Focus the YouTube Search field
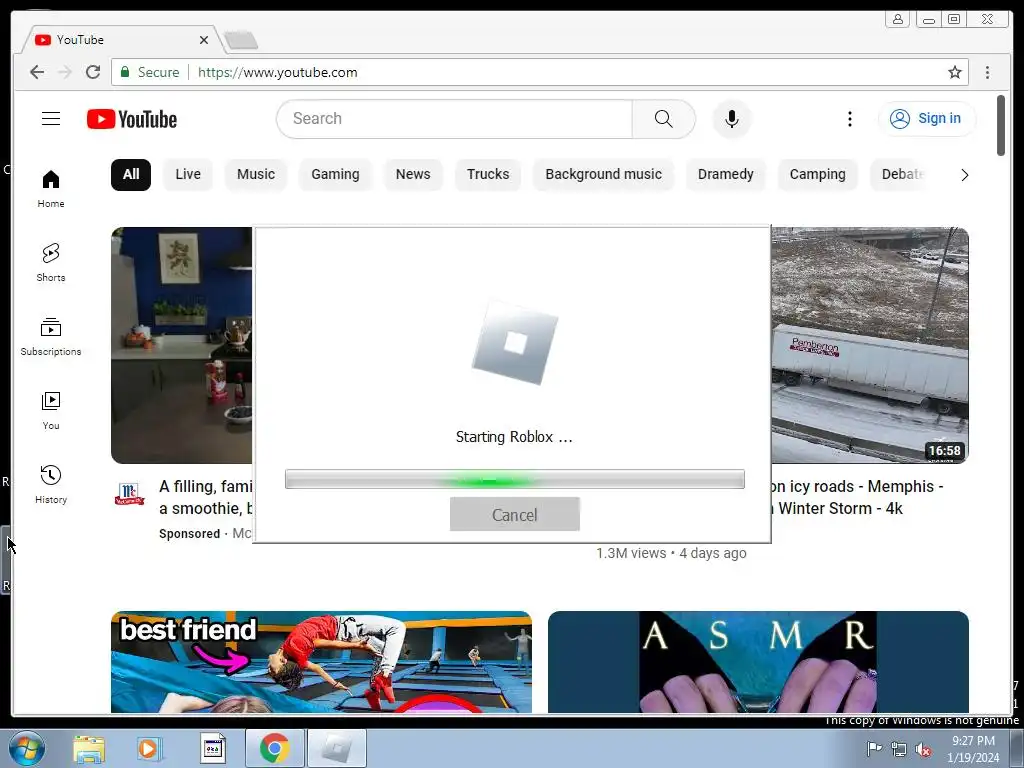 pos(455,118)
